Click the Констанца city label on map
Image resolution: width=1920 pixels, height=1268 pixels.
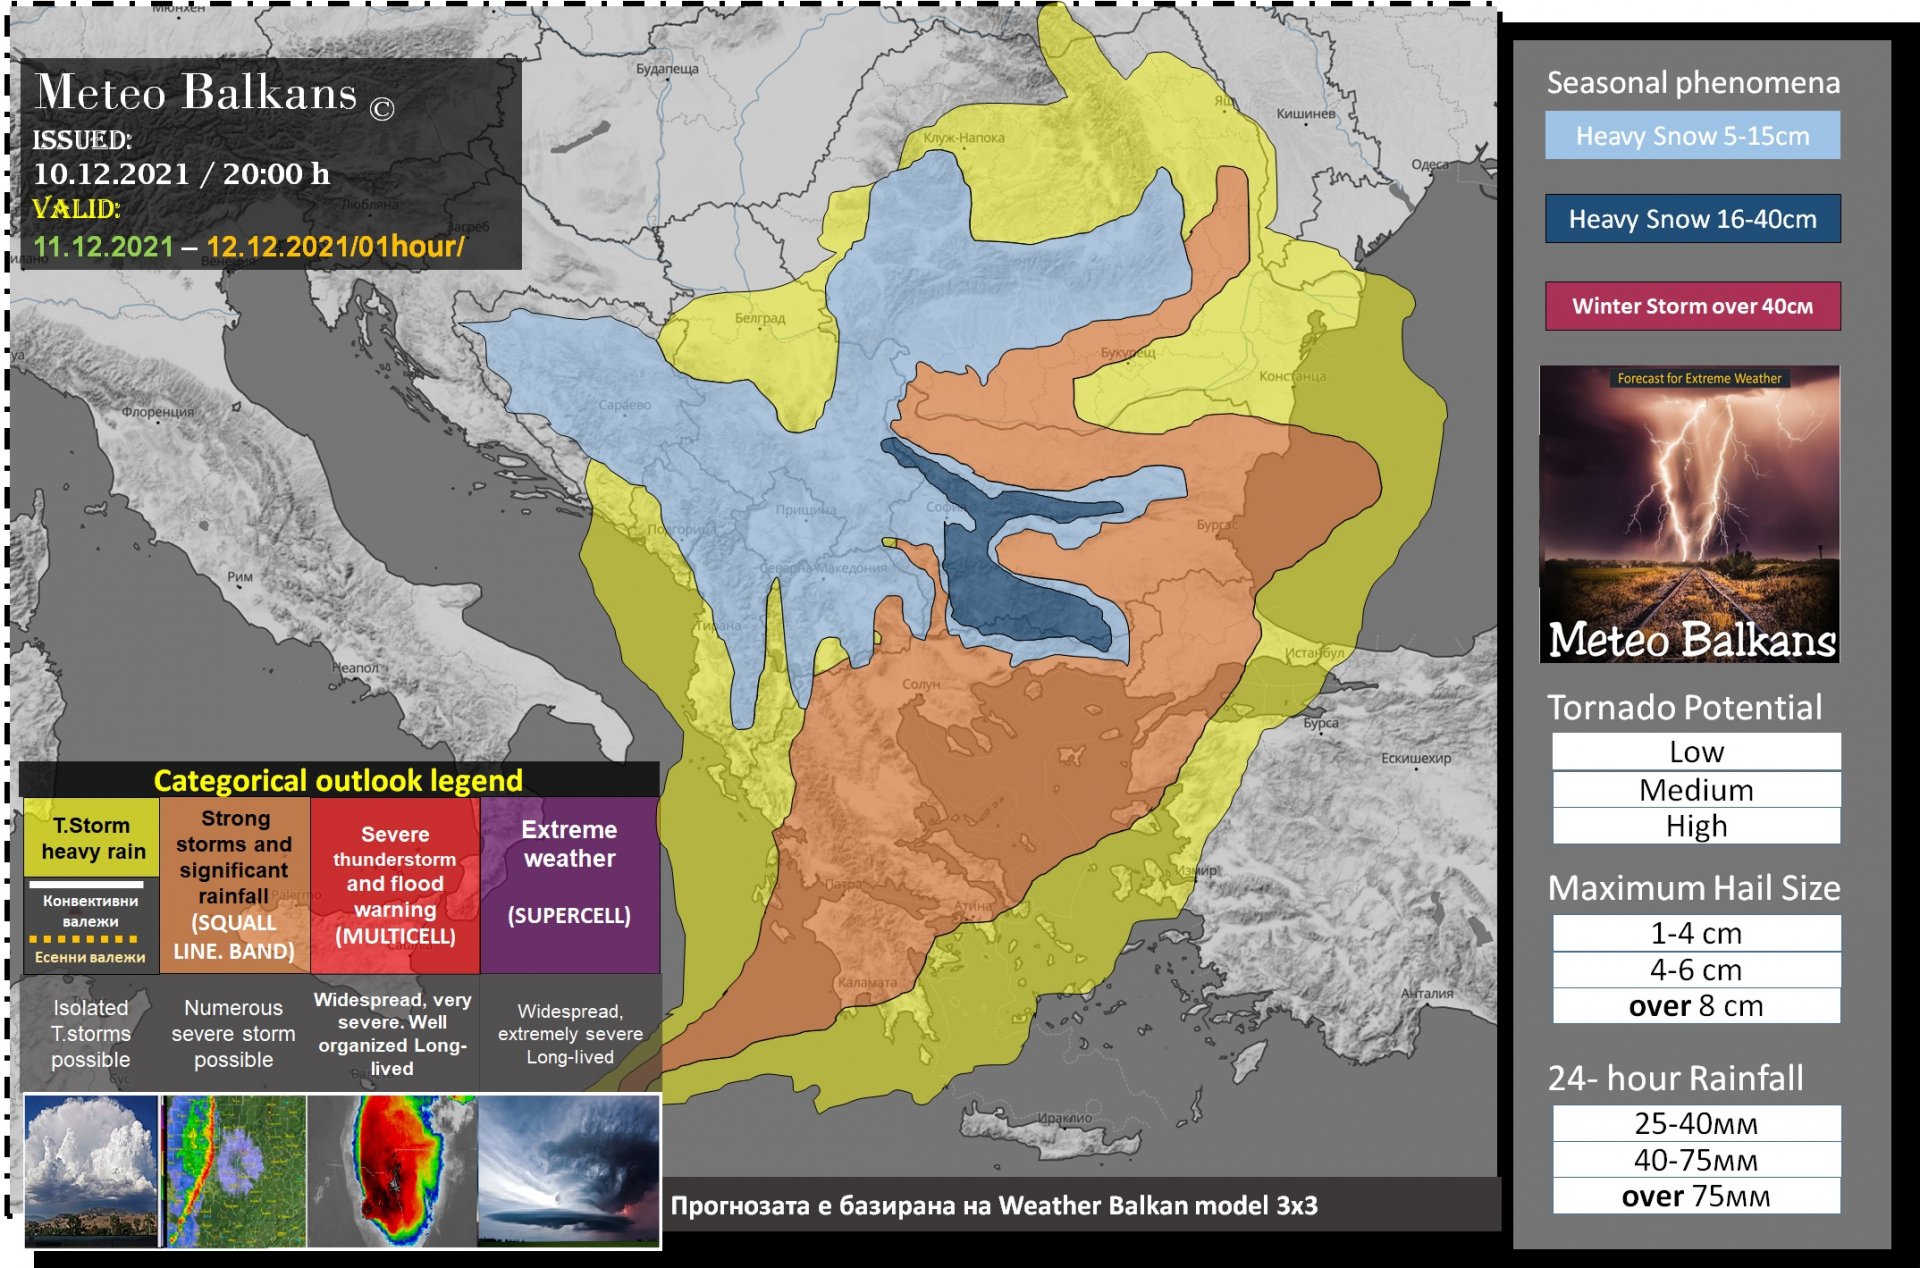pyautogui.click(x=1292, y=376)
